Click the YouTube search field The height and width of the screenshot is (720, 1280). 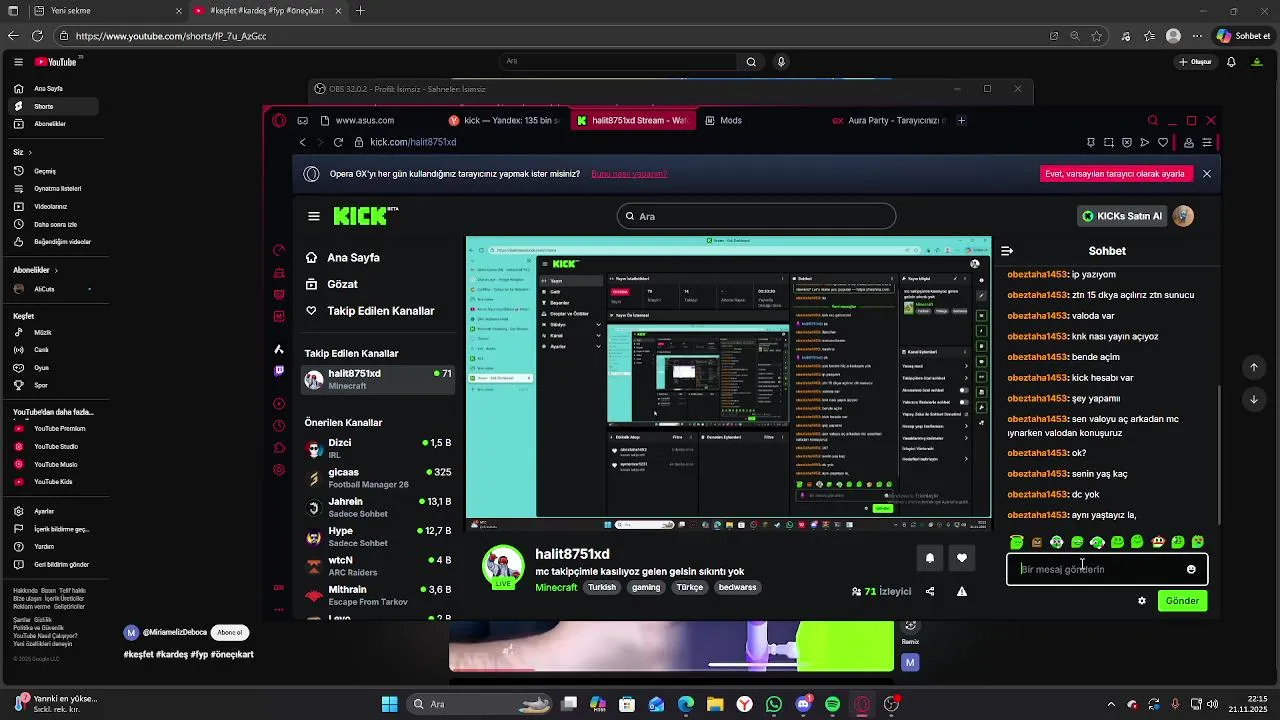[x=618, y=62]
